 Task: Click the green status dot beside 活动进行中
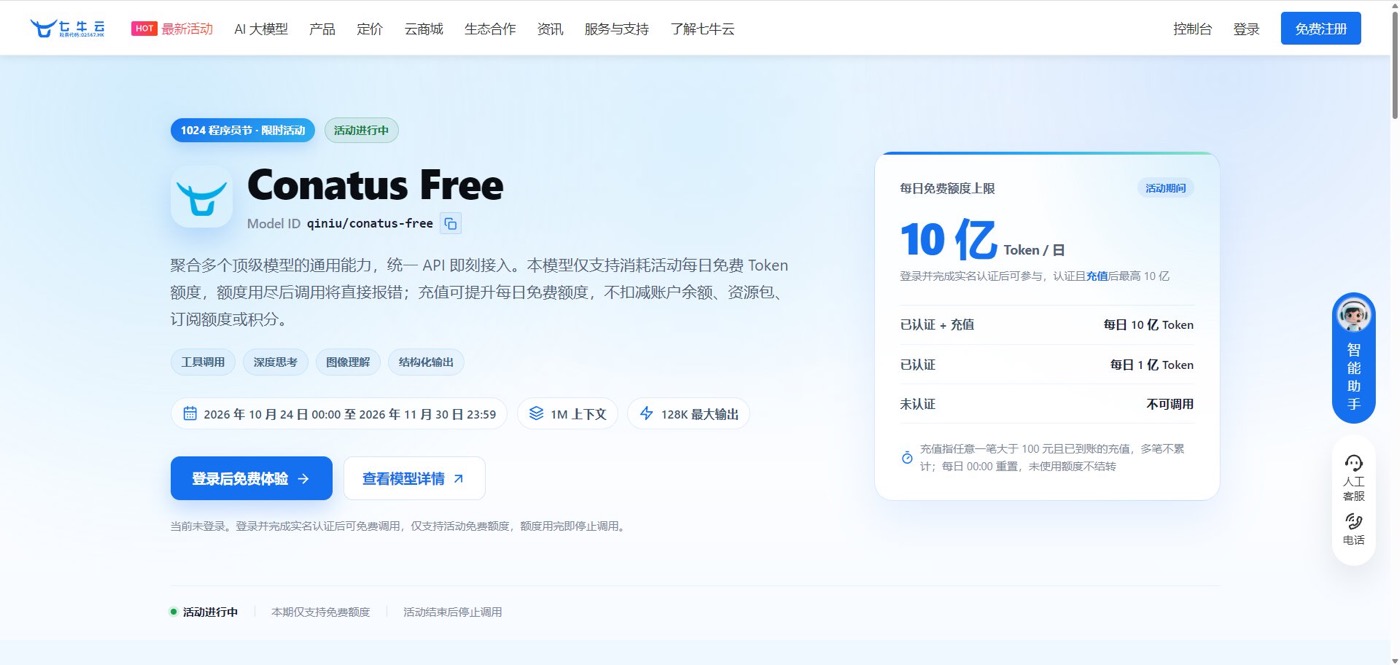[x=174, y=612]
